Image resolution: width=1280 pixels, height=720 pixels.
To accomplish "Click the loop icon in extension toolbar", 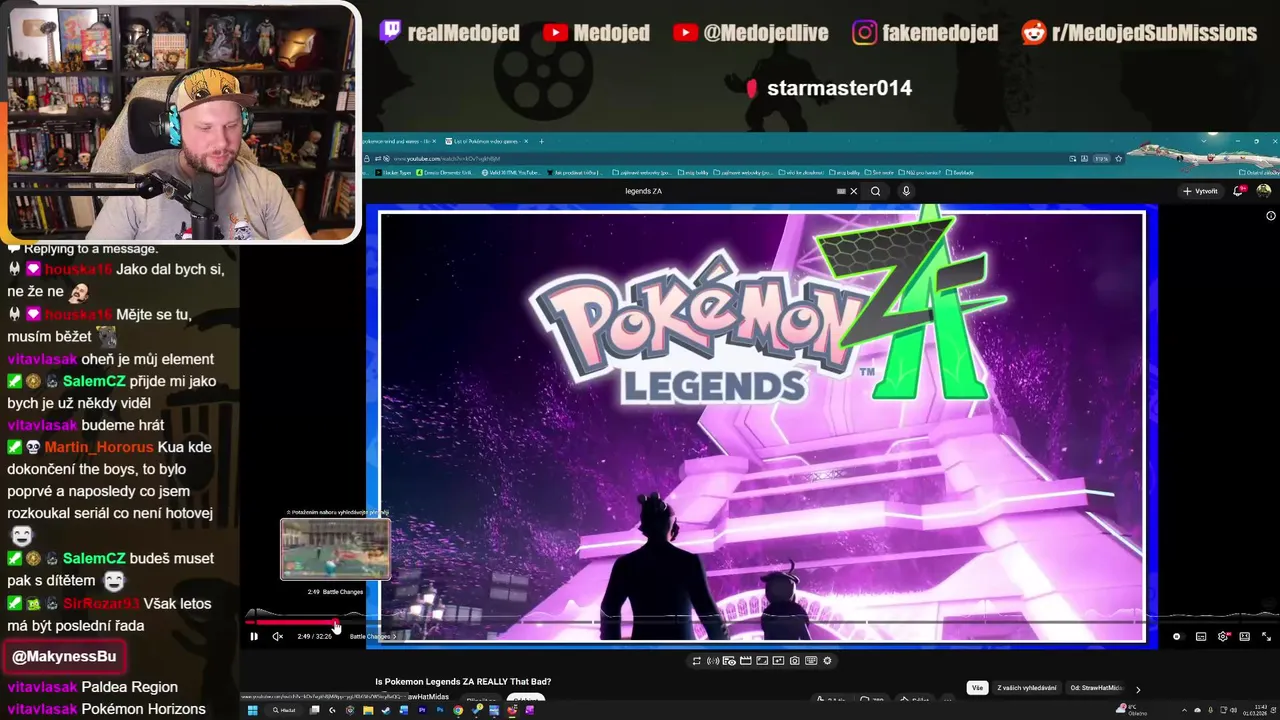I will [697, 661].
